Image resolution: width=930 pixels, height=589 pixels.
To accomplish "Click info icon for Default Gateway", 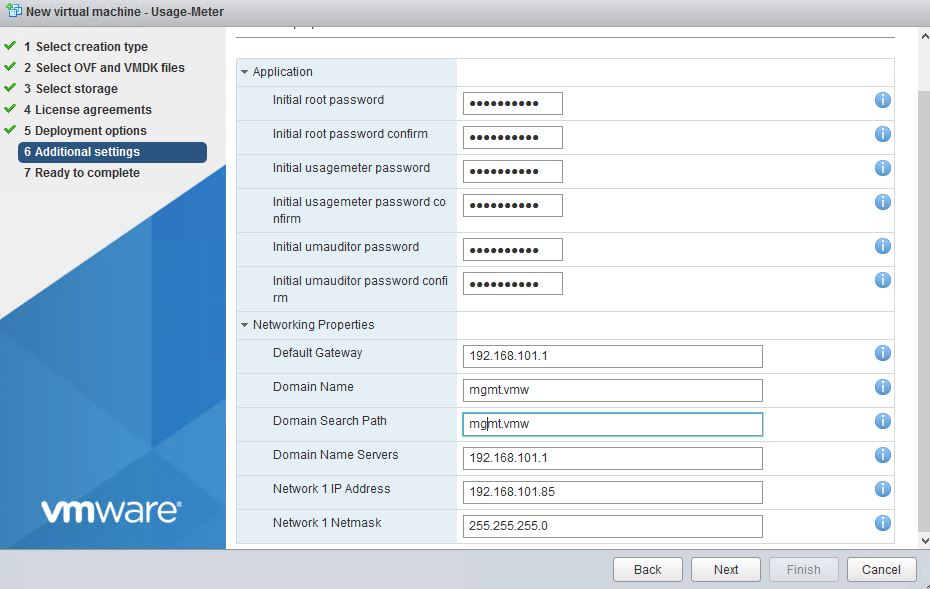I will pos(883,353).
